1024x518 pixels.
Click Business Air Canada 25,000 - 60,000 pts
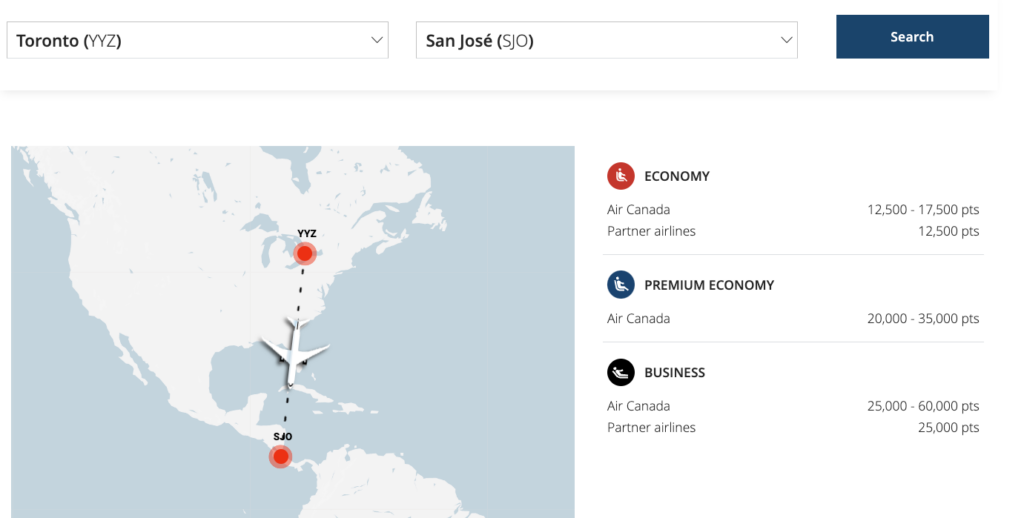(x=923, y=406)
